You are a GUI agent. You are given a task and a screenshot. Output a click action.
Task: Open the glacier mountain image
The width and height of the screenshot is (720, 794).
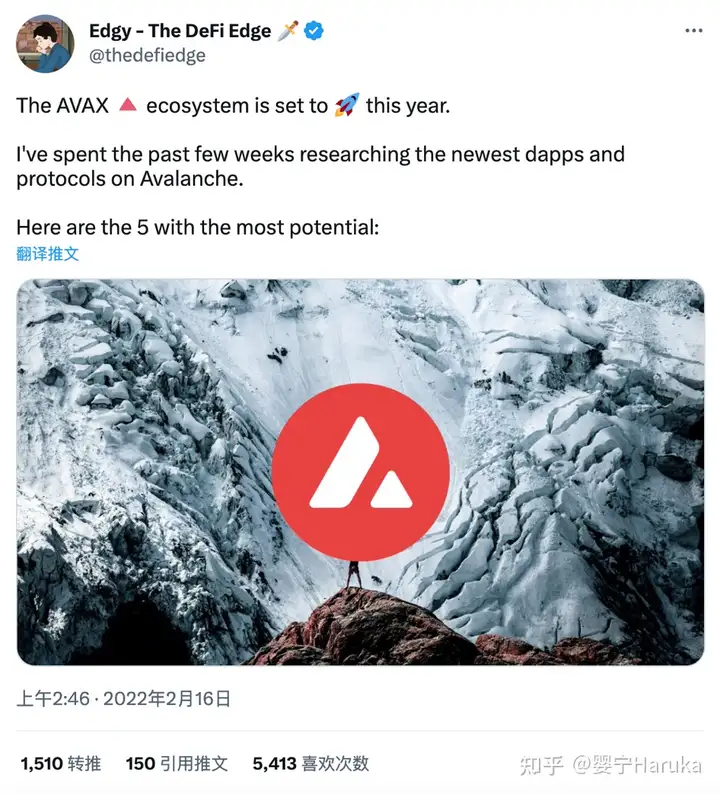point(361,472)
